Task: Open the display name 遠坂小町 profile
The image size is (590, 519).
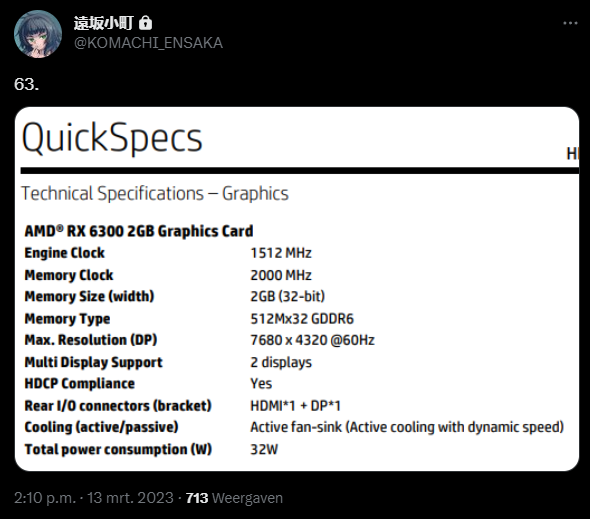Action: [x=103, y=23]
